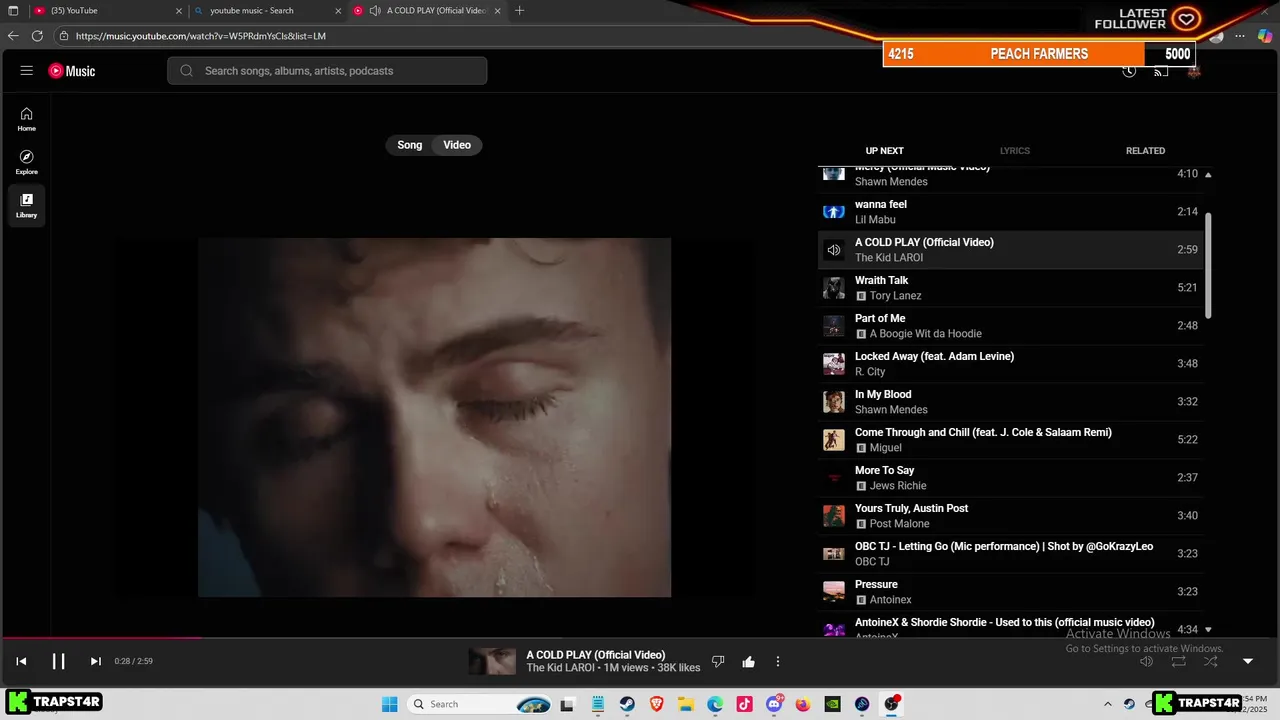Open Steam from the taskbar
Screen dimensions: 1280x720
click(x=626, y=704)
